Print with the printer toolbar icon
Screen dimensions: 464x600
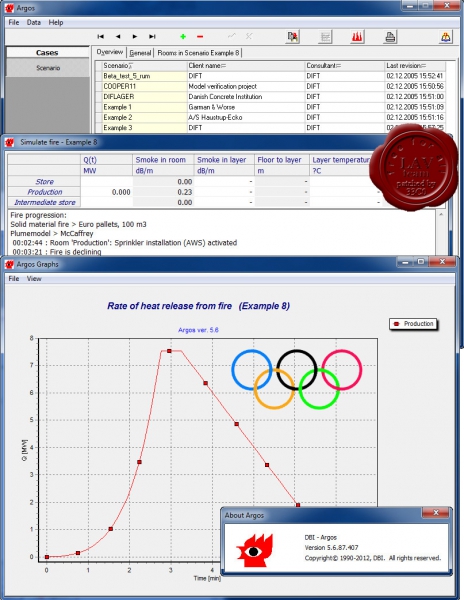coord(390,37)
